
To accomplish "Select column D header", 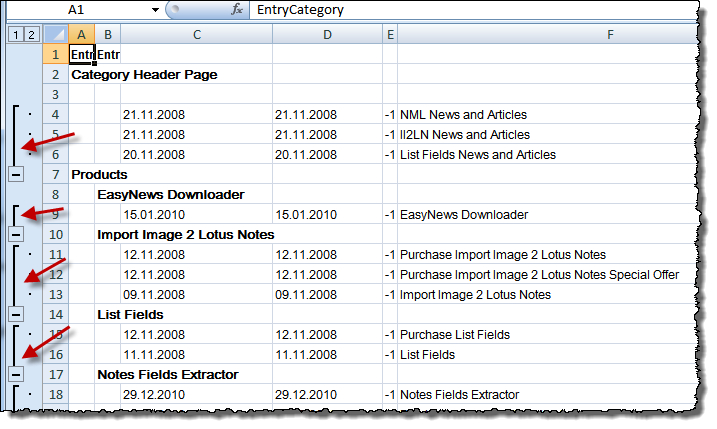I will point(327,35).
